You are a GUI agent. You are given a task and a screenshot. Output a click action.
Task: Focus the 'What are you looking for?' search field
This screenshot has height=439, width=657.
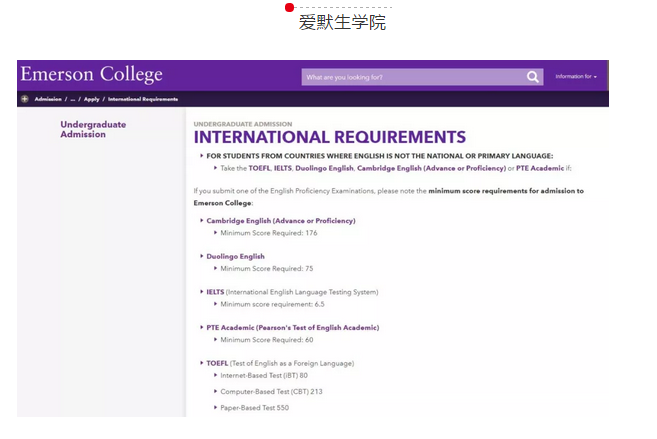point(422,77)
